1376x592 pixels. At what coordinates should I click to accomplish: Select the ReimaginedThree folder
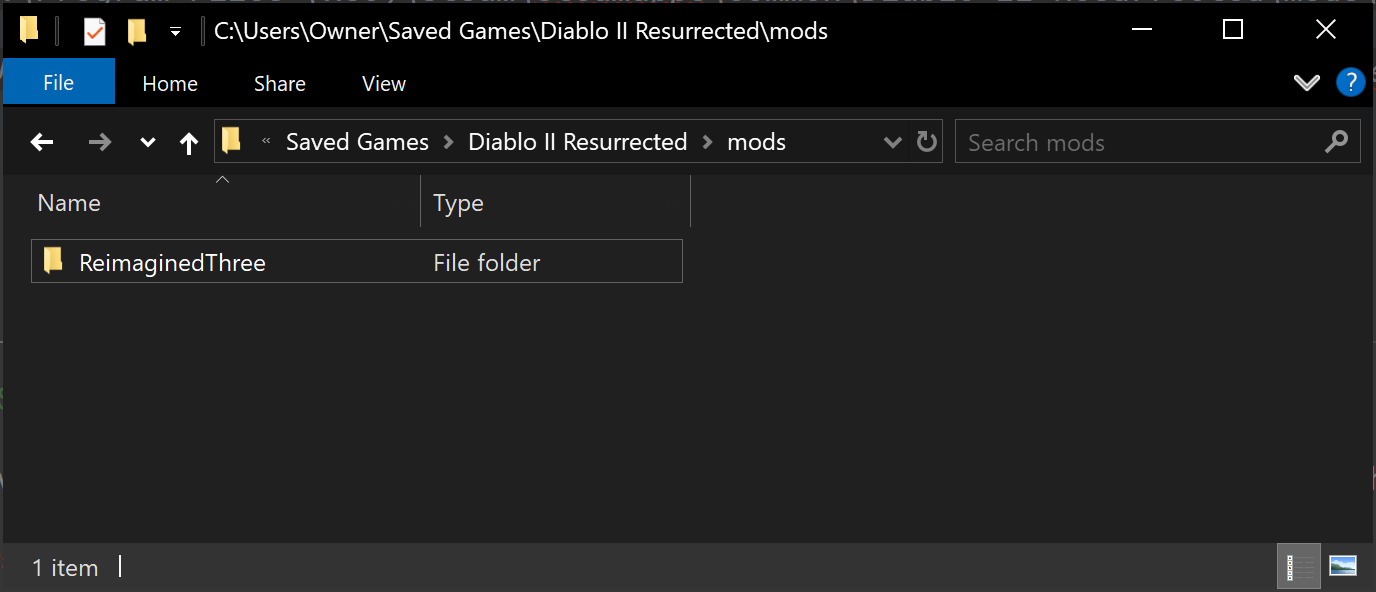(172, 263)
